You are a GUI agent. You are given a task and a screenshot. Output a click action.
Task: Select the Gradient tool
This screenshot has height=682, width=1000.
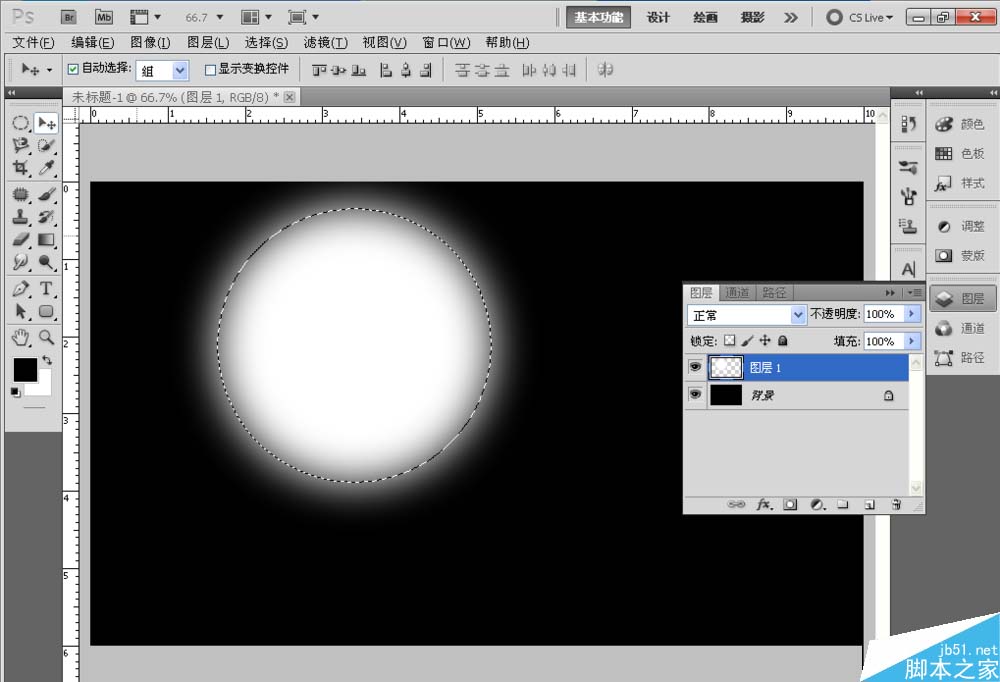46,239
